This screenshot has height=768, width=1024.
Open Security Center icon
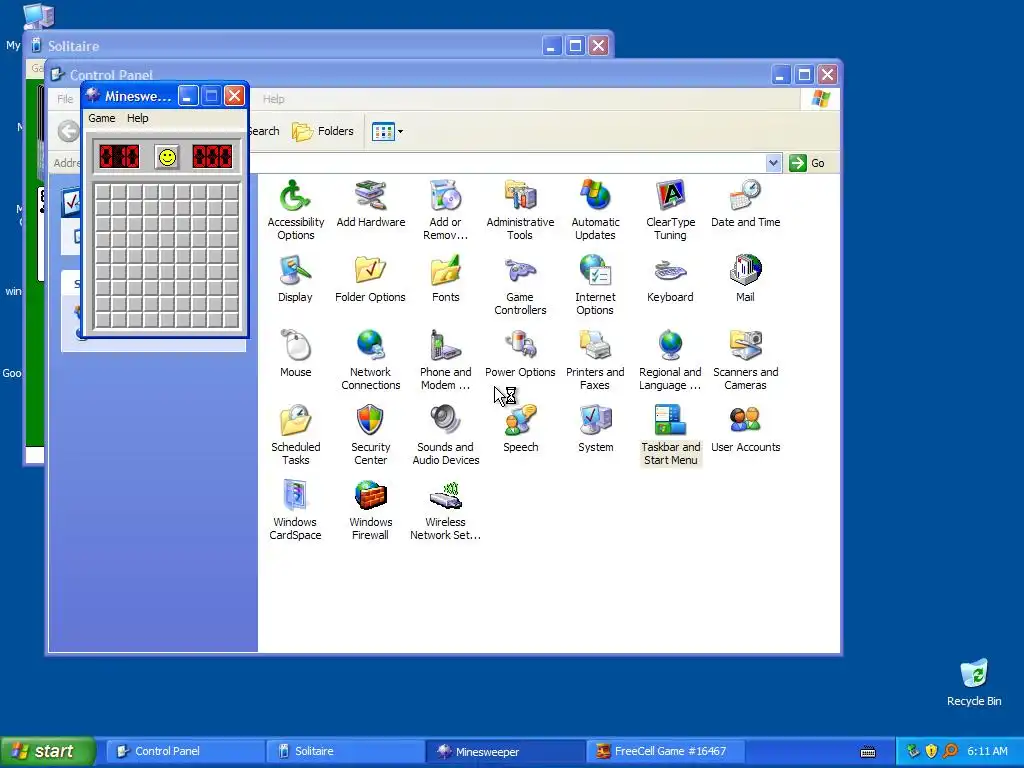pos(370,421)
